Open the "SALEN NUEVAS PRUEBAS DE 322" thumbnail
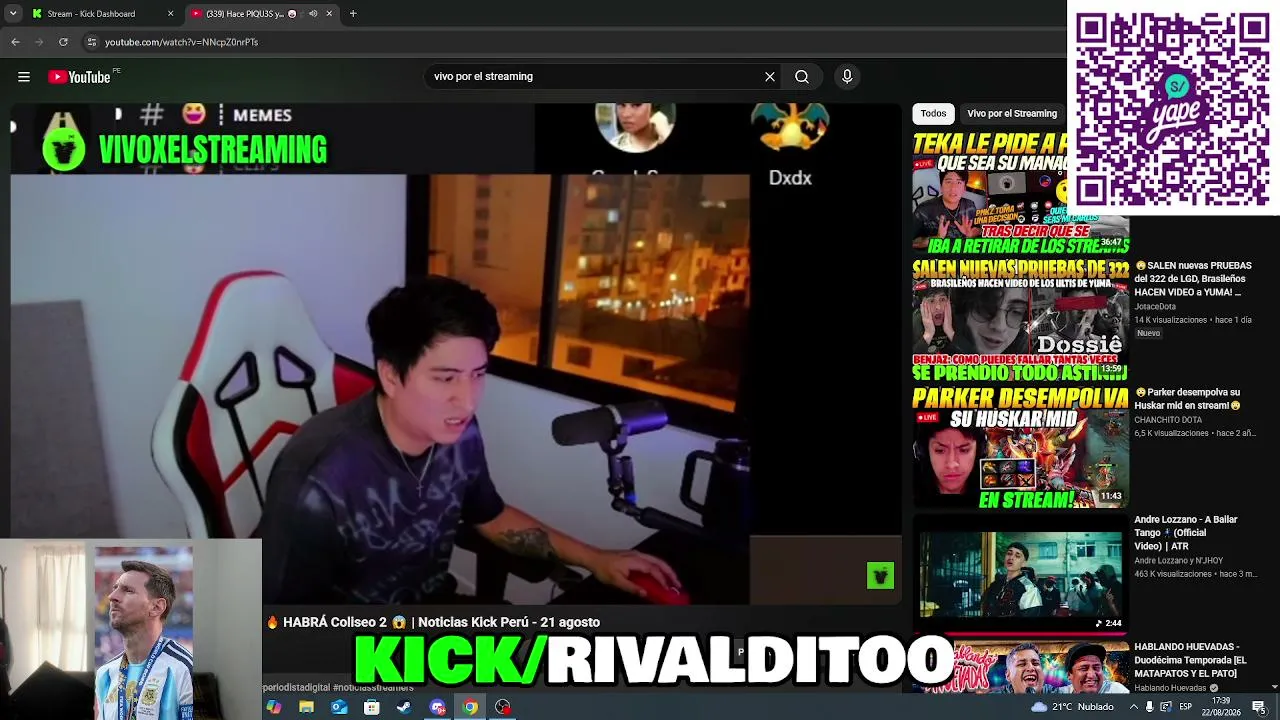 pos(1020,320)
